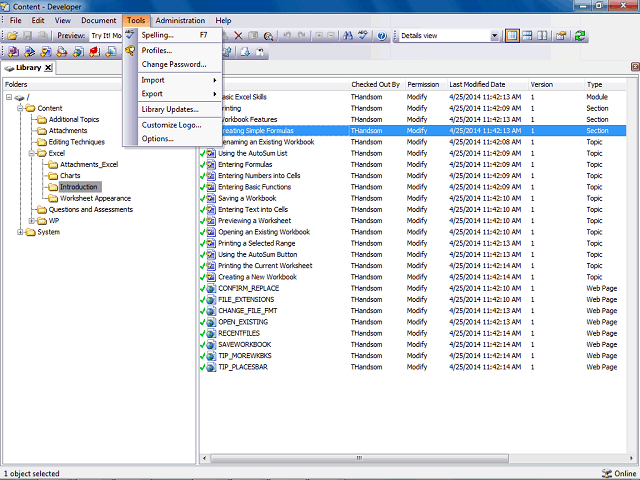The width and height of the screenshot is (640, 480).
Task: Toggle the single-pane library layout button
Action: (x=512, y=36)
